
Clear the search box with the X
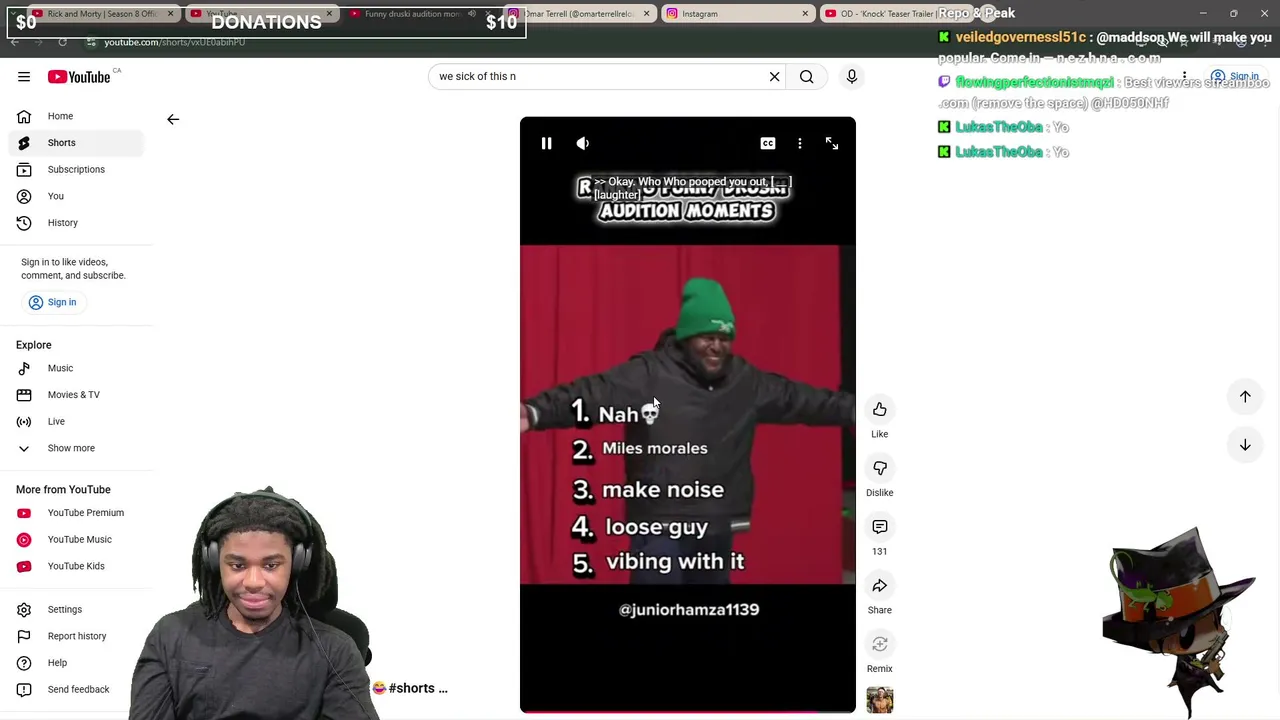click(774, 76)
